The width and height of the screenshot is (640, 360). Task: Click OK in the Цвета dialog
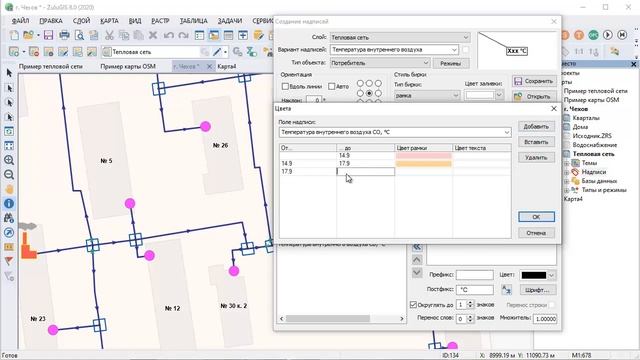pos(536,217)
